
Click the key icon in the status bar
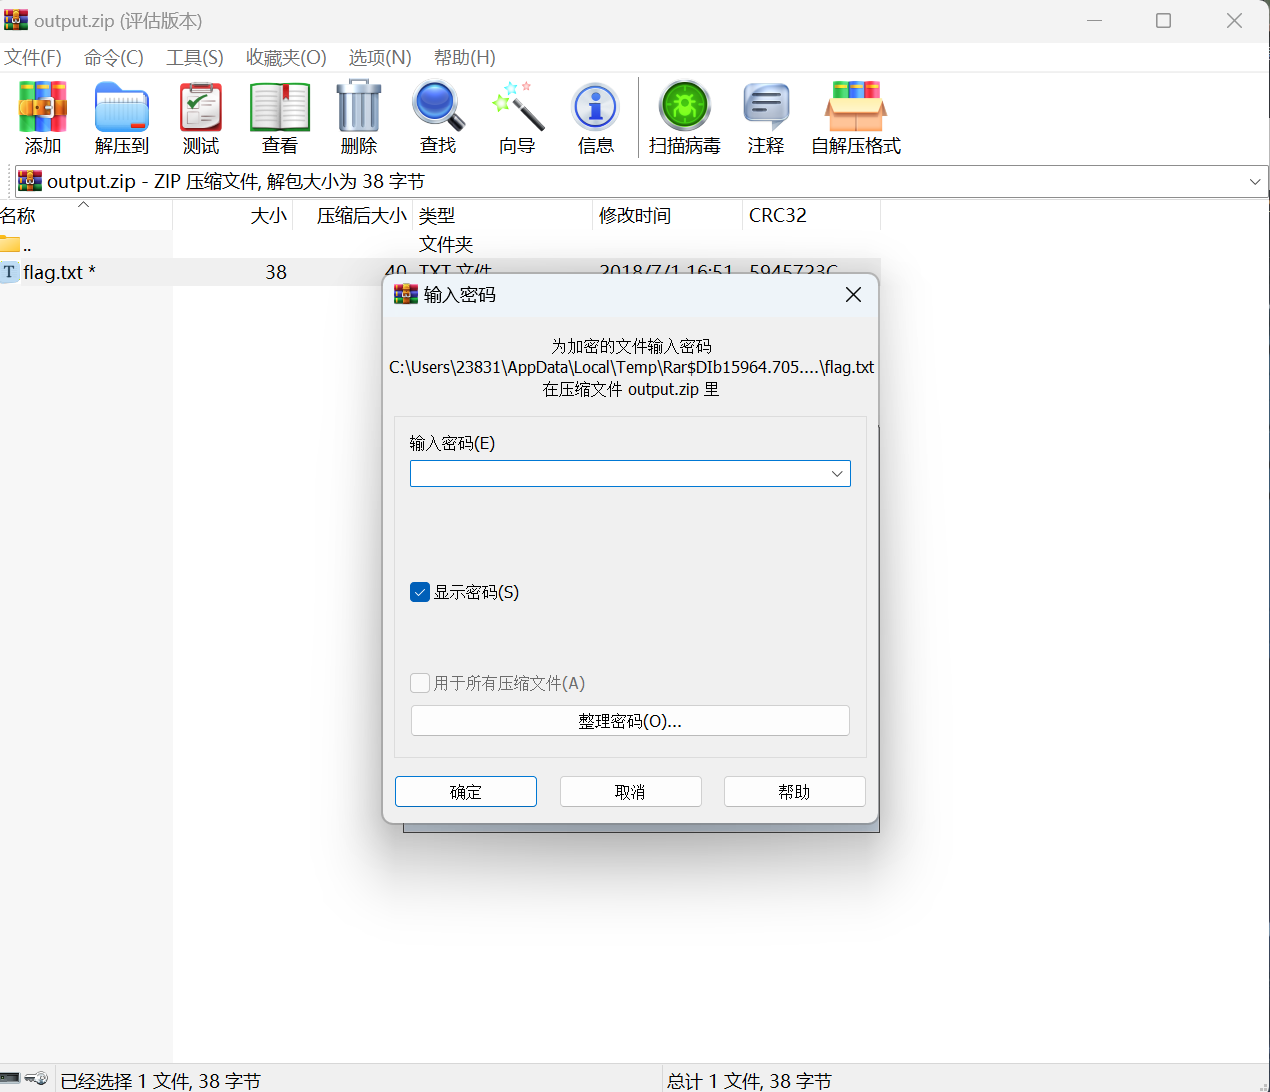pyautogui.click(x=37, y=1078)
